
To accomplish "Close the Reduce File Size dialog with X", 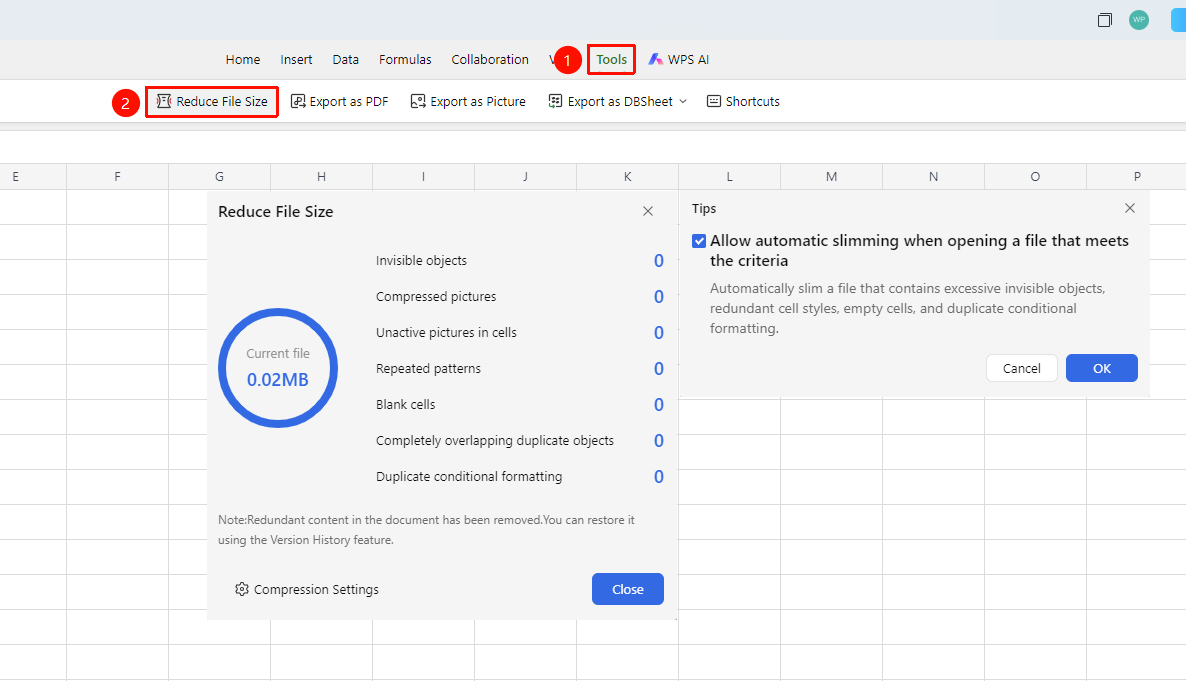I will [647, 211].
